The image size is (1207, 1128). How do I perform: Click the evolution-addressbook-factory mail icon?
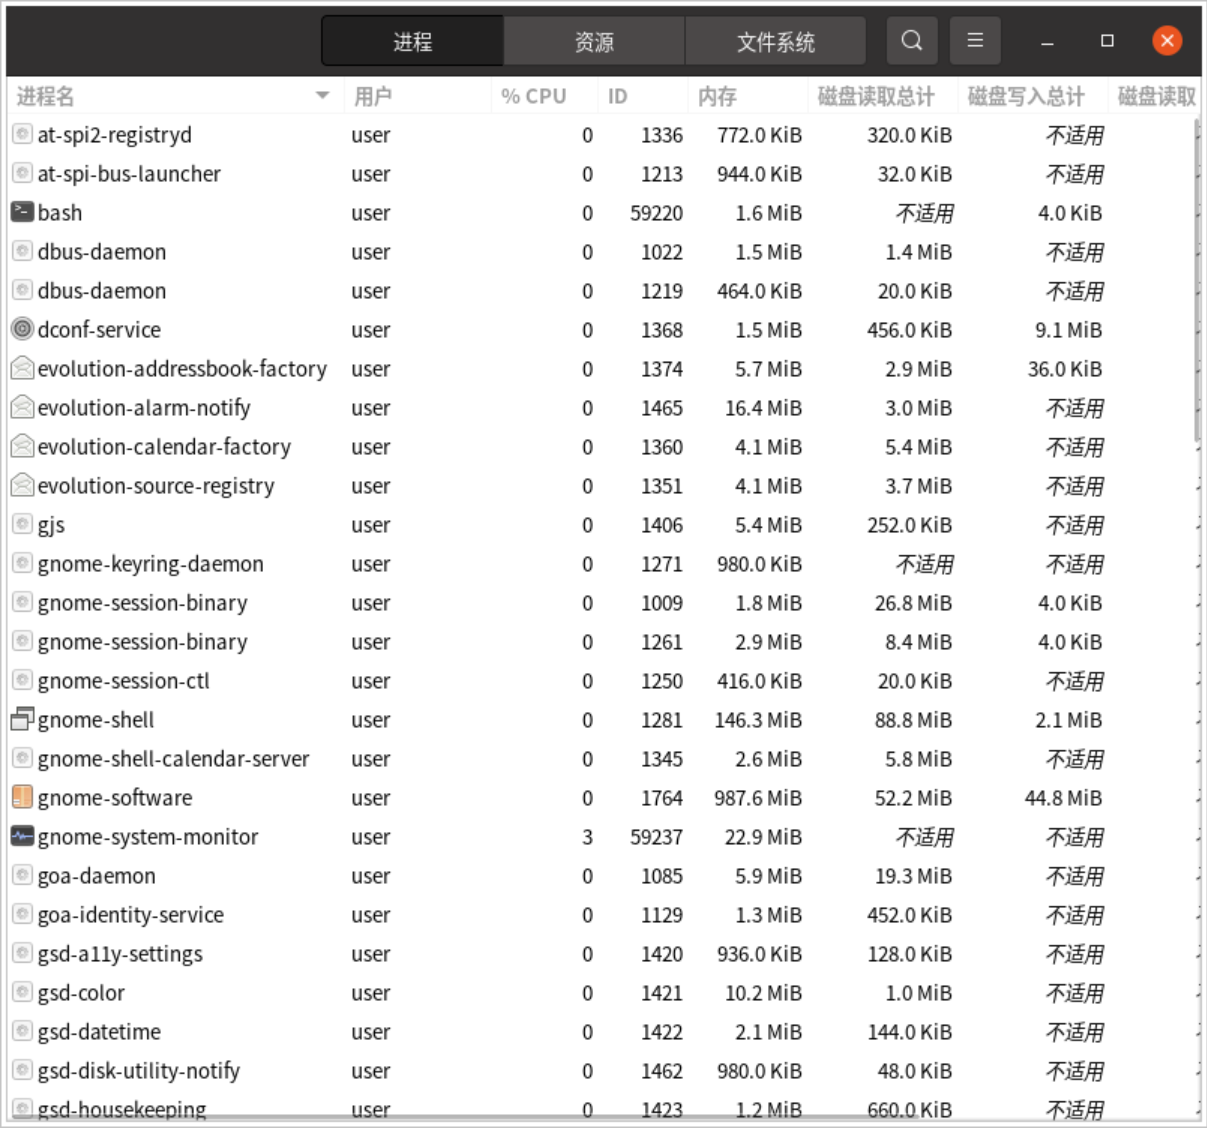point(22,368)
